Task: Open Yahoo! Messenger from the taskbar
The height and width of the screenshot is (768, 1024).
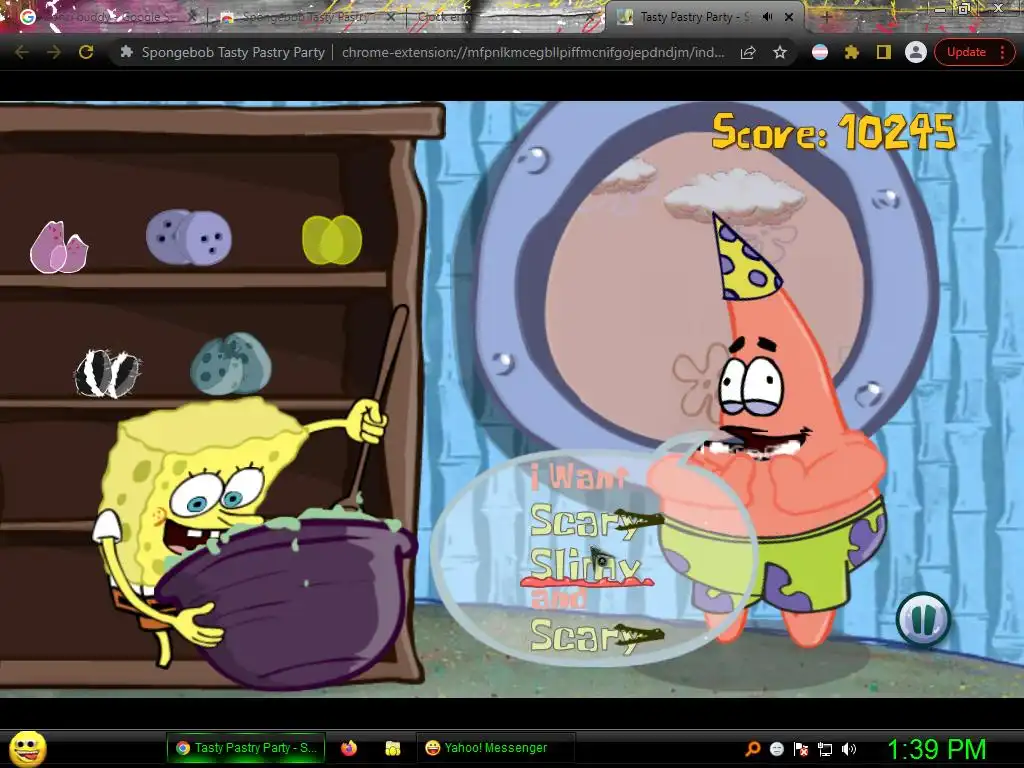Action: coord(494,748)
